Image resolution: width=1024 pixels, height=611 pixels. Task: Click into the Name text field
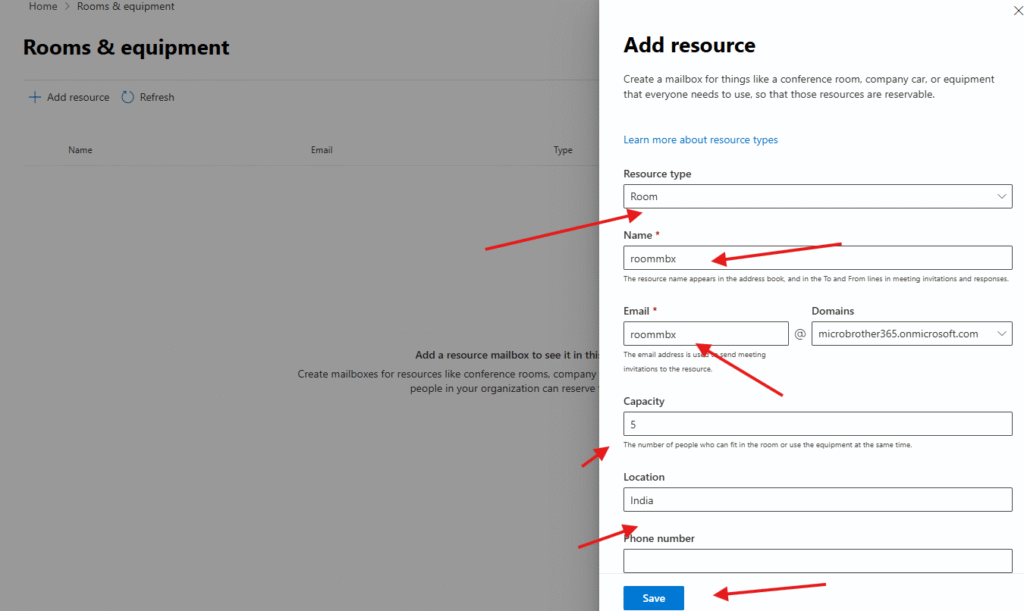[817, 258]
